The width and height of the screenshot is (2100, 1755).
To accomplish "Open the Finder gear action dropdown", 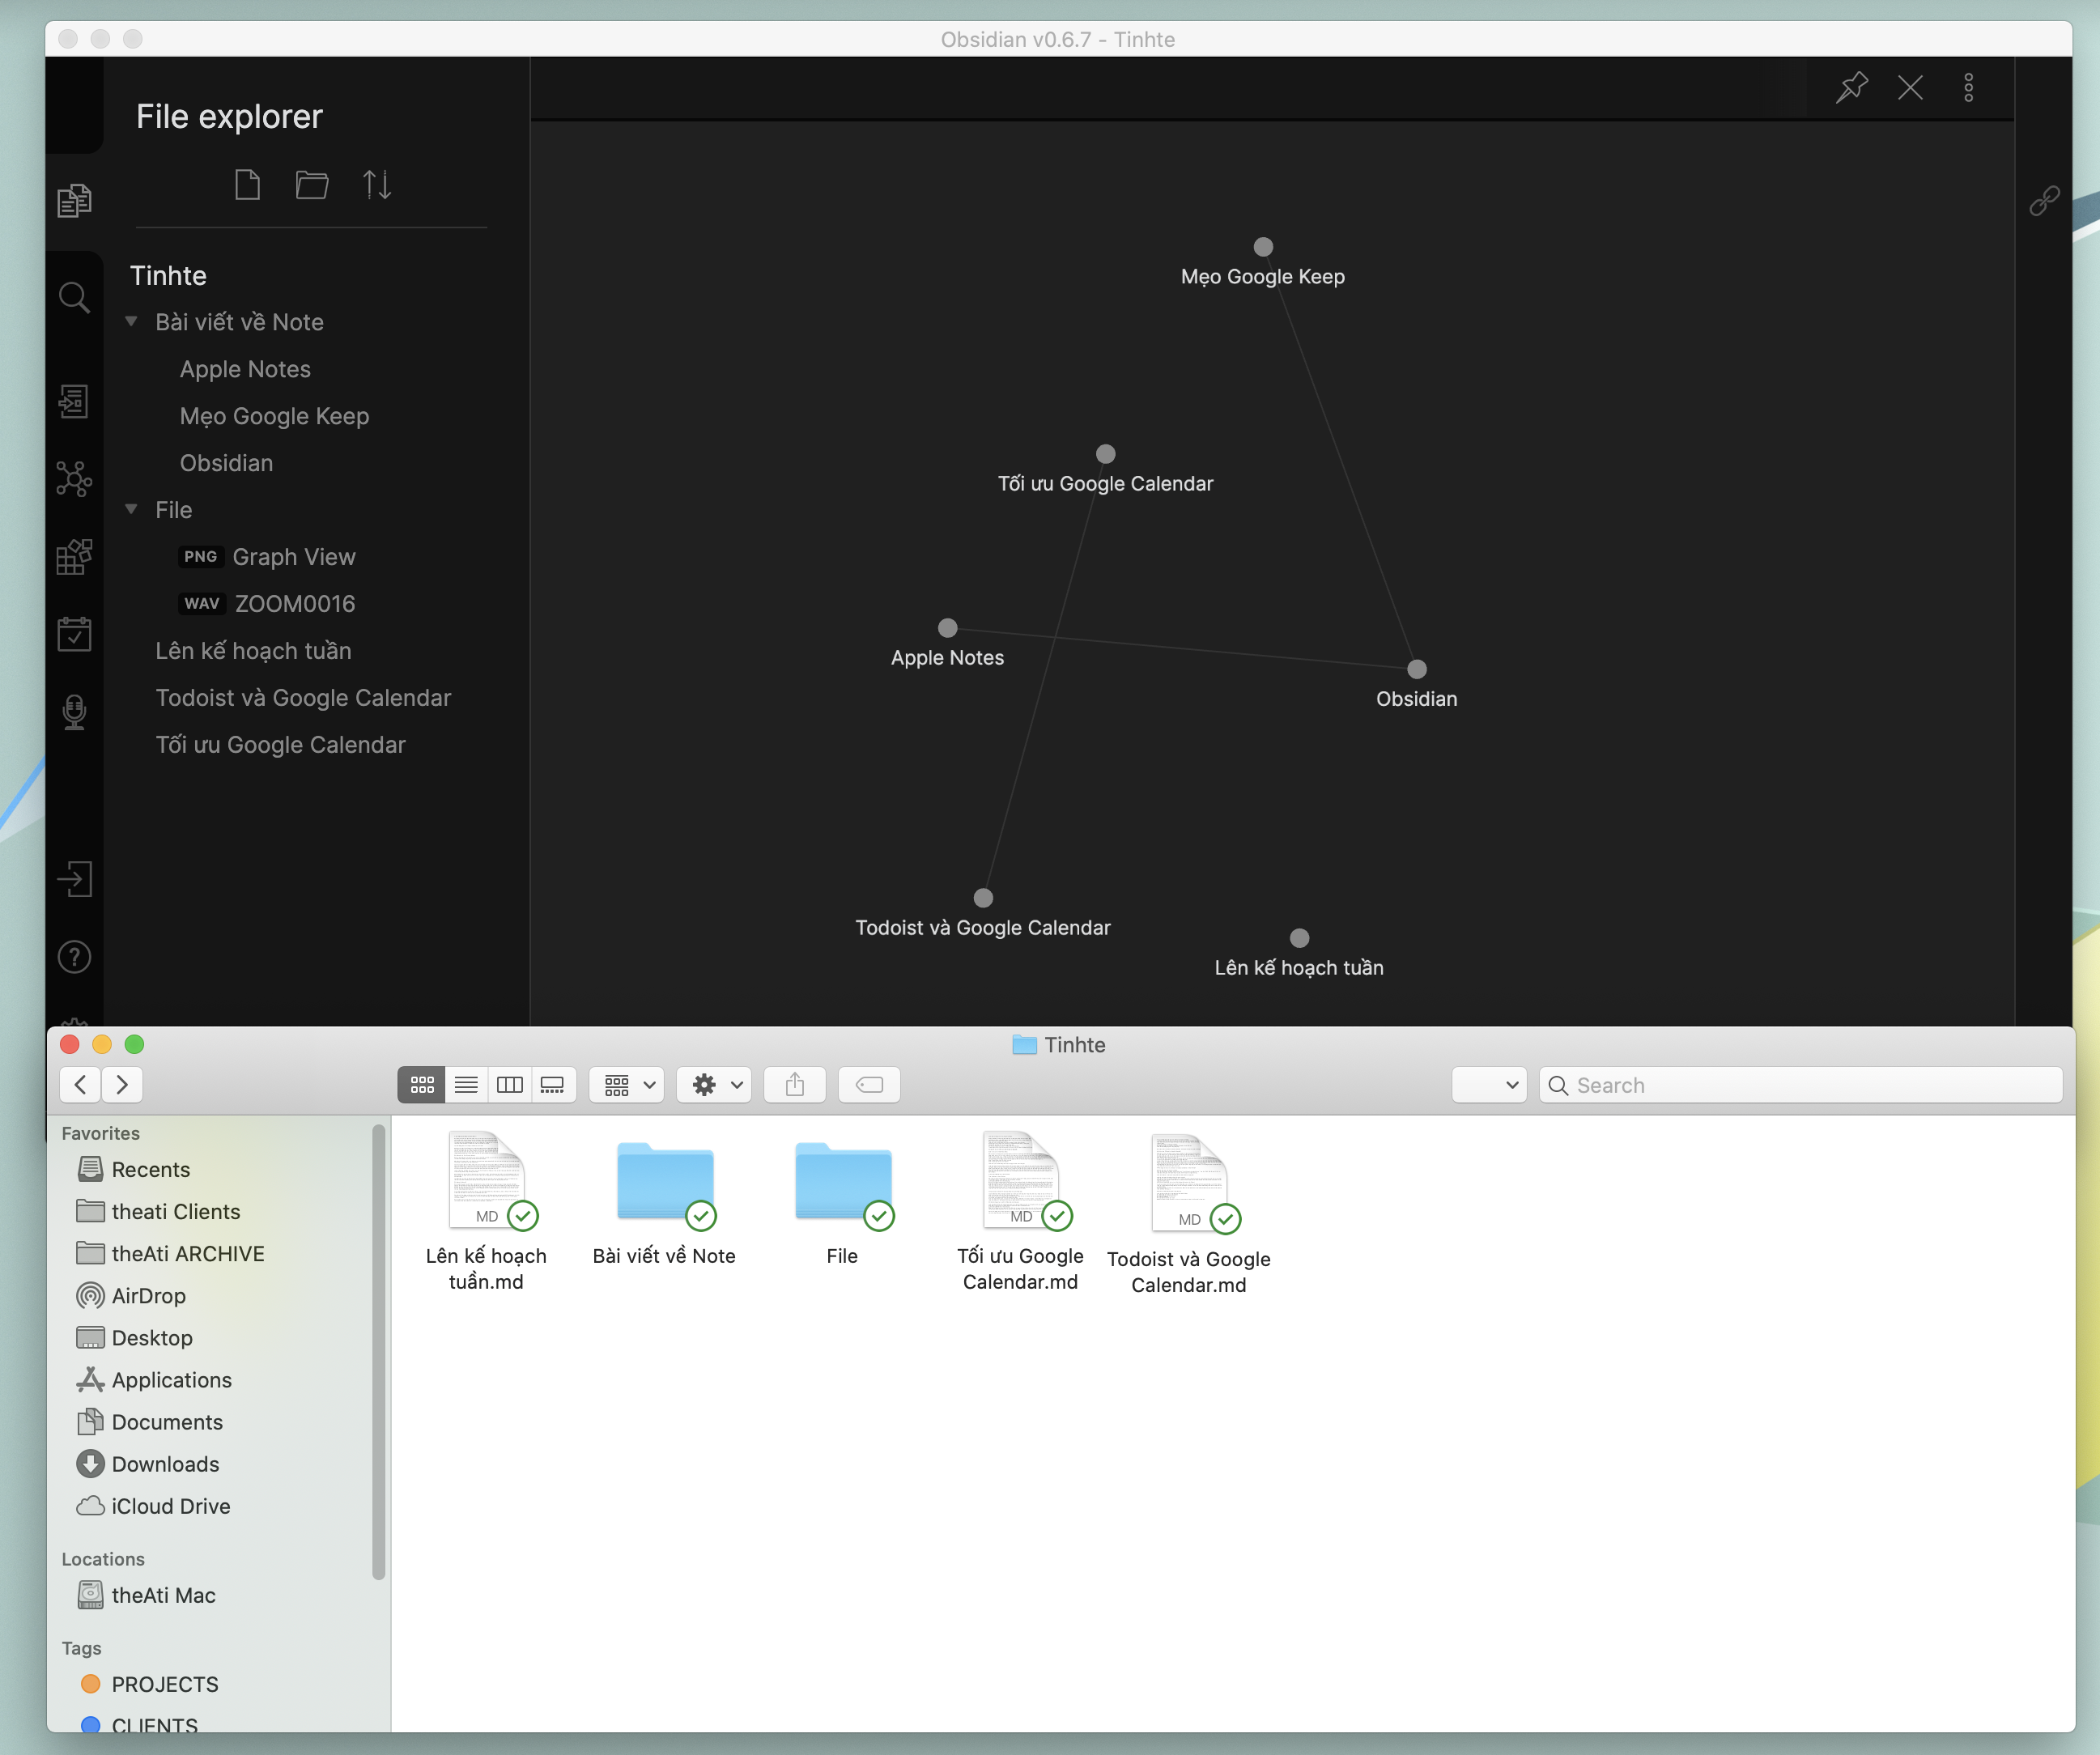I will coord(715,1085).
